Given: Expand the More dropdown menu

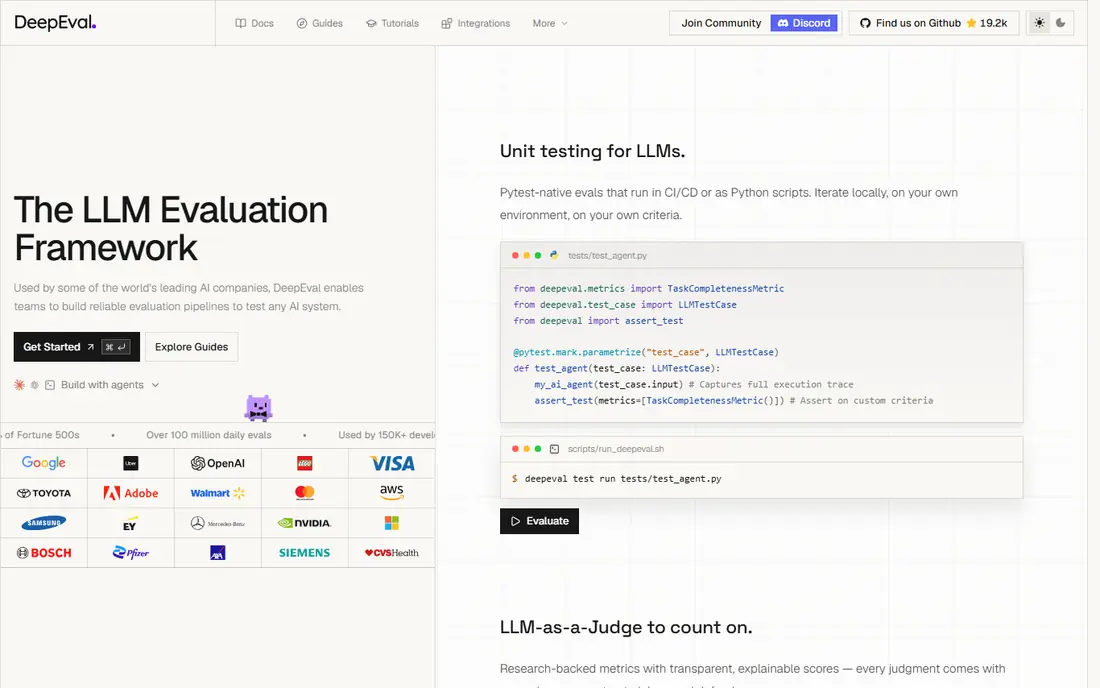Looking at the screenshot, I should pos(550,23).
